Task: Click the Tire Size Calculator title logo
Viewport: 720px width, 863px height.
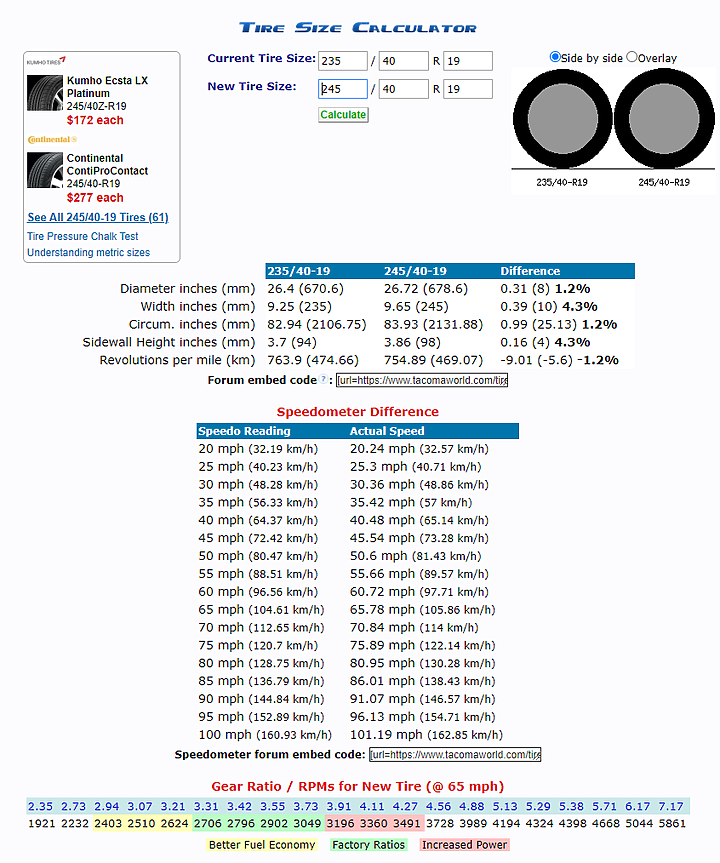Action: pos(358,28)
